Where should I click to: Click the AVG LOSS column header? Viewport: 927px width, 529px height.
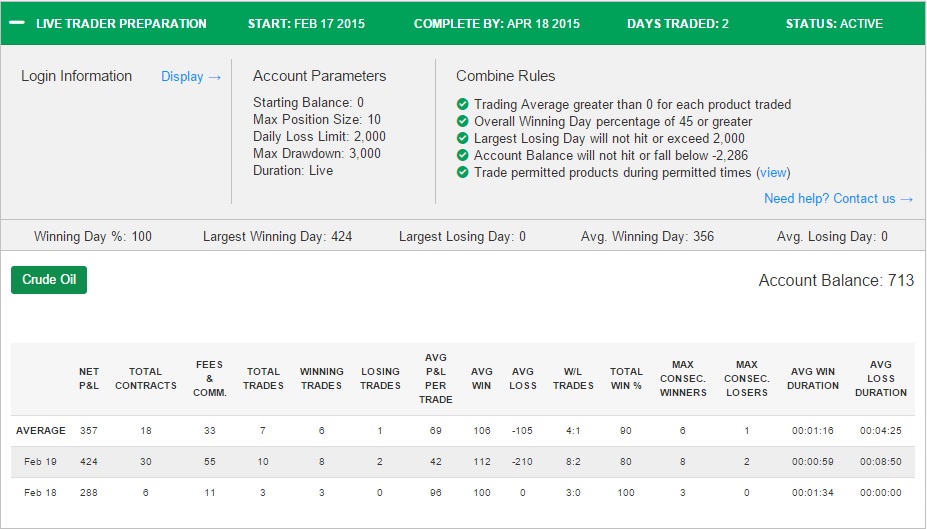(x=523, y=379)
